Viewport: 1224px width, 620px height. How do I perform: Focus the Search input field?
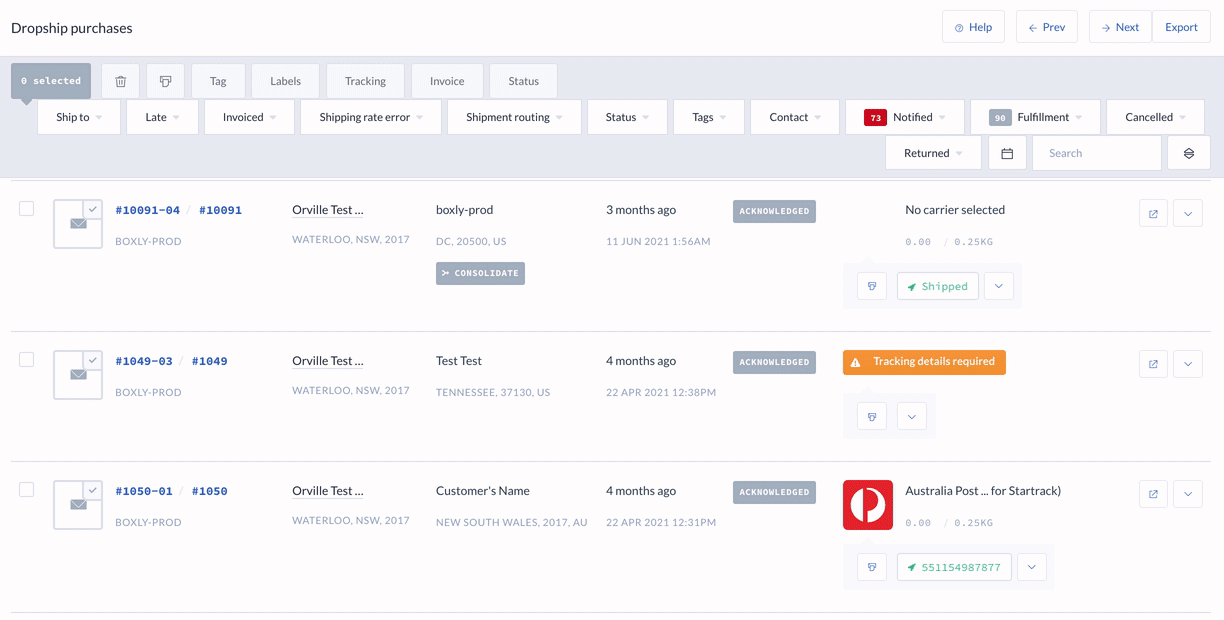[x=1097, y=153]
